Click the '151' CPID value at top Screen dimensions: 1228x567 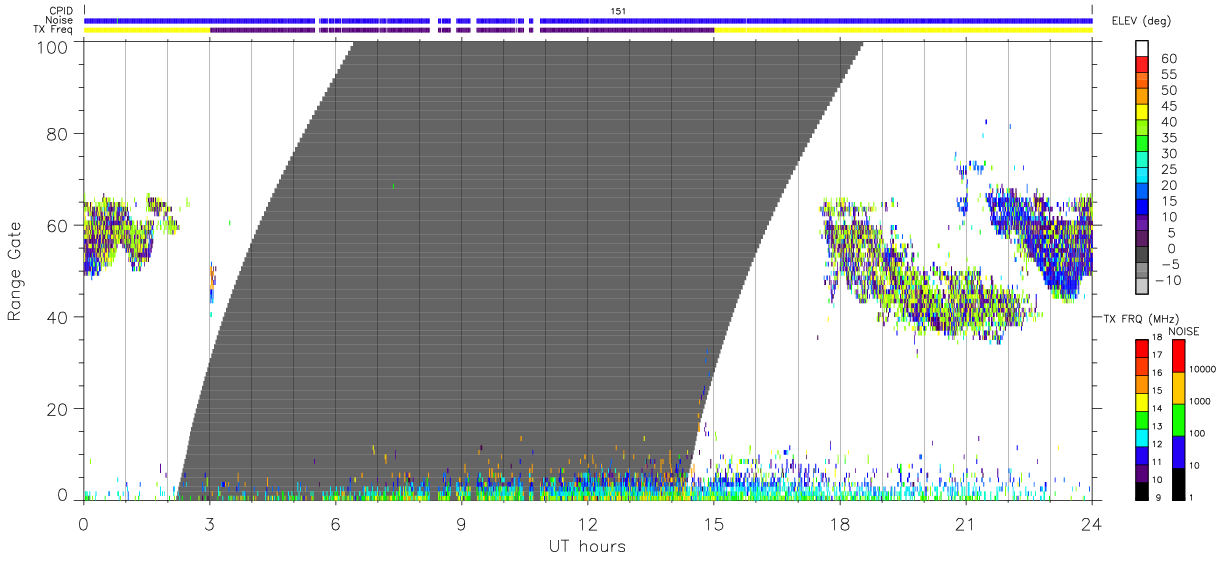618,10
